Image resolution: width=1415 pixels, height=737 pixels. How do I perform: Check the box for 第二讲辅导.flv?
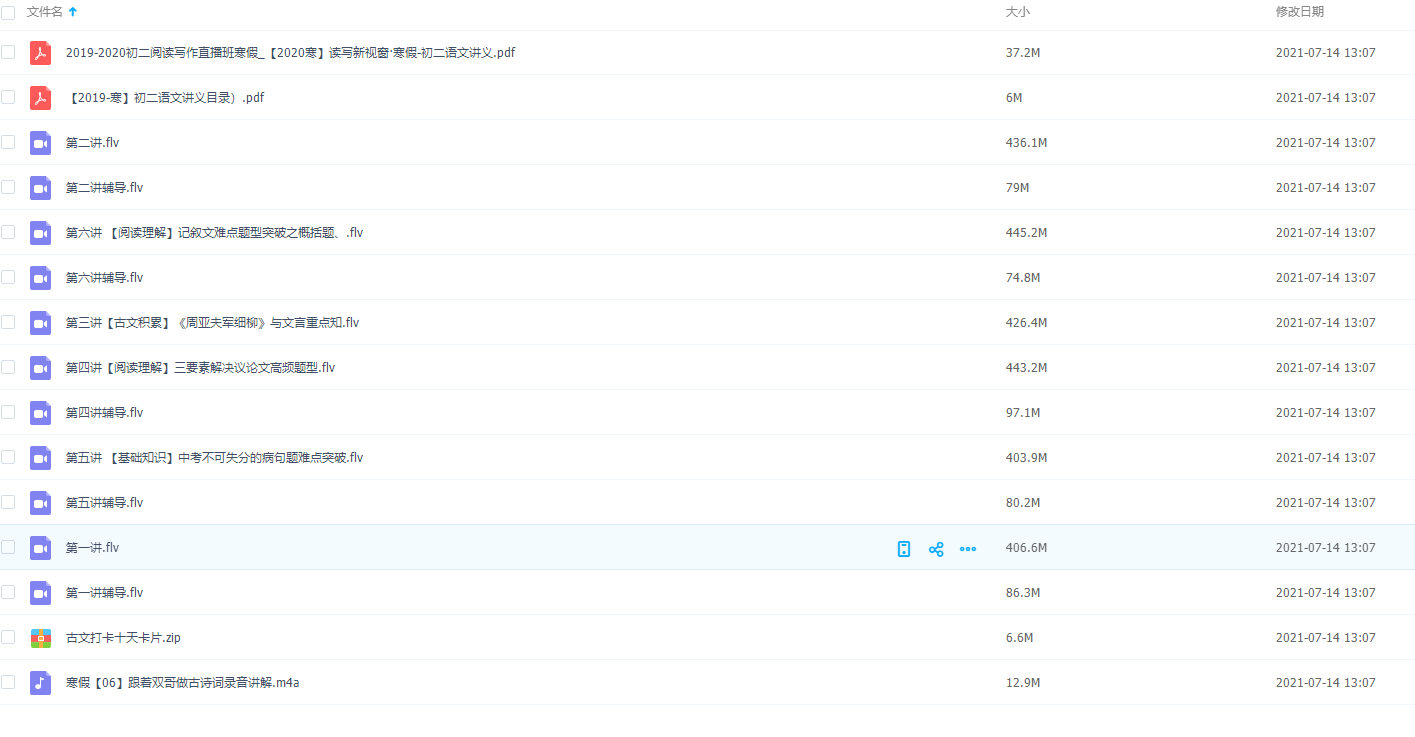(x=8, y=187)
